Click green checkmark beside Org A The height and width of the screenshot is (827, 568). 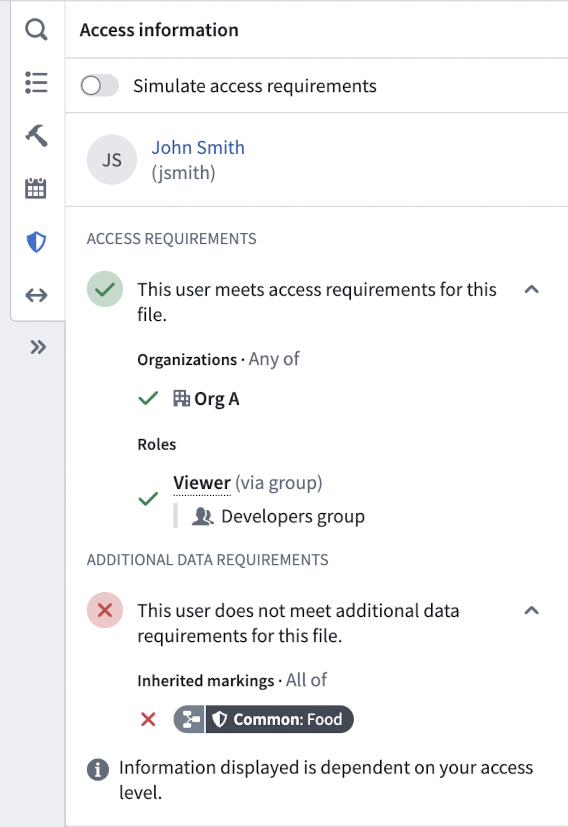click(148, 398)
